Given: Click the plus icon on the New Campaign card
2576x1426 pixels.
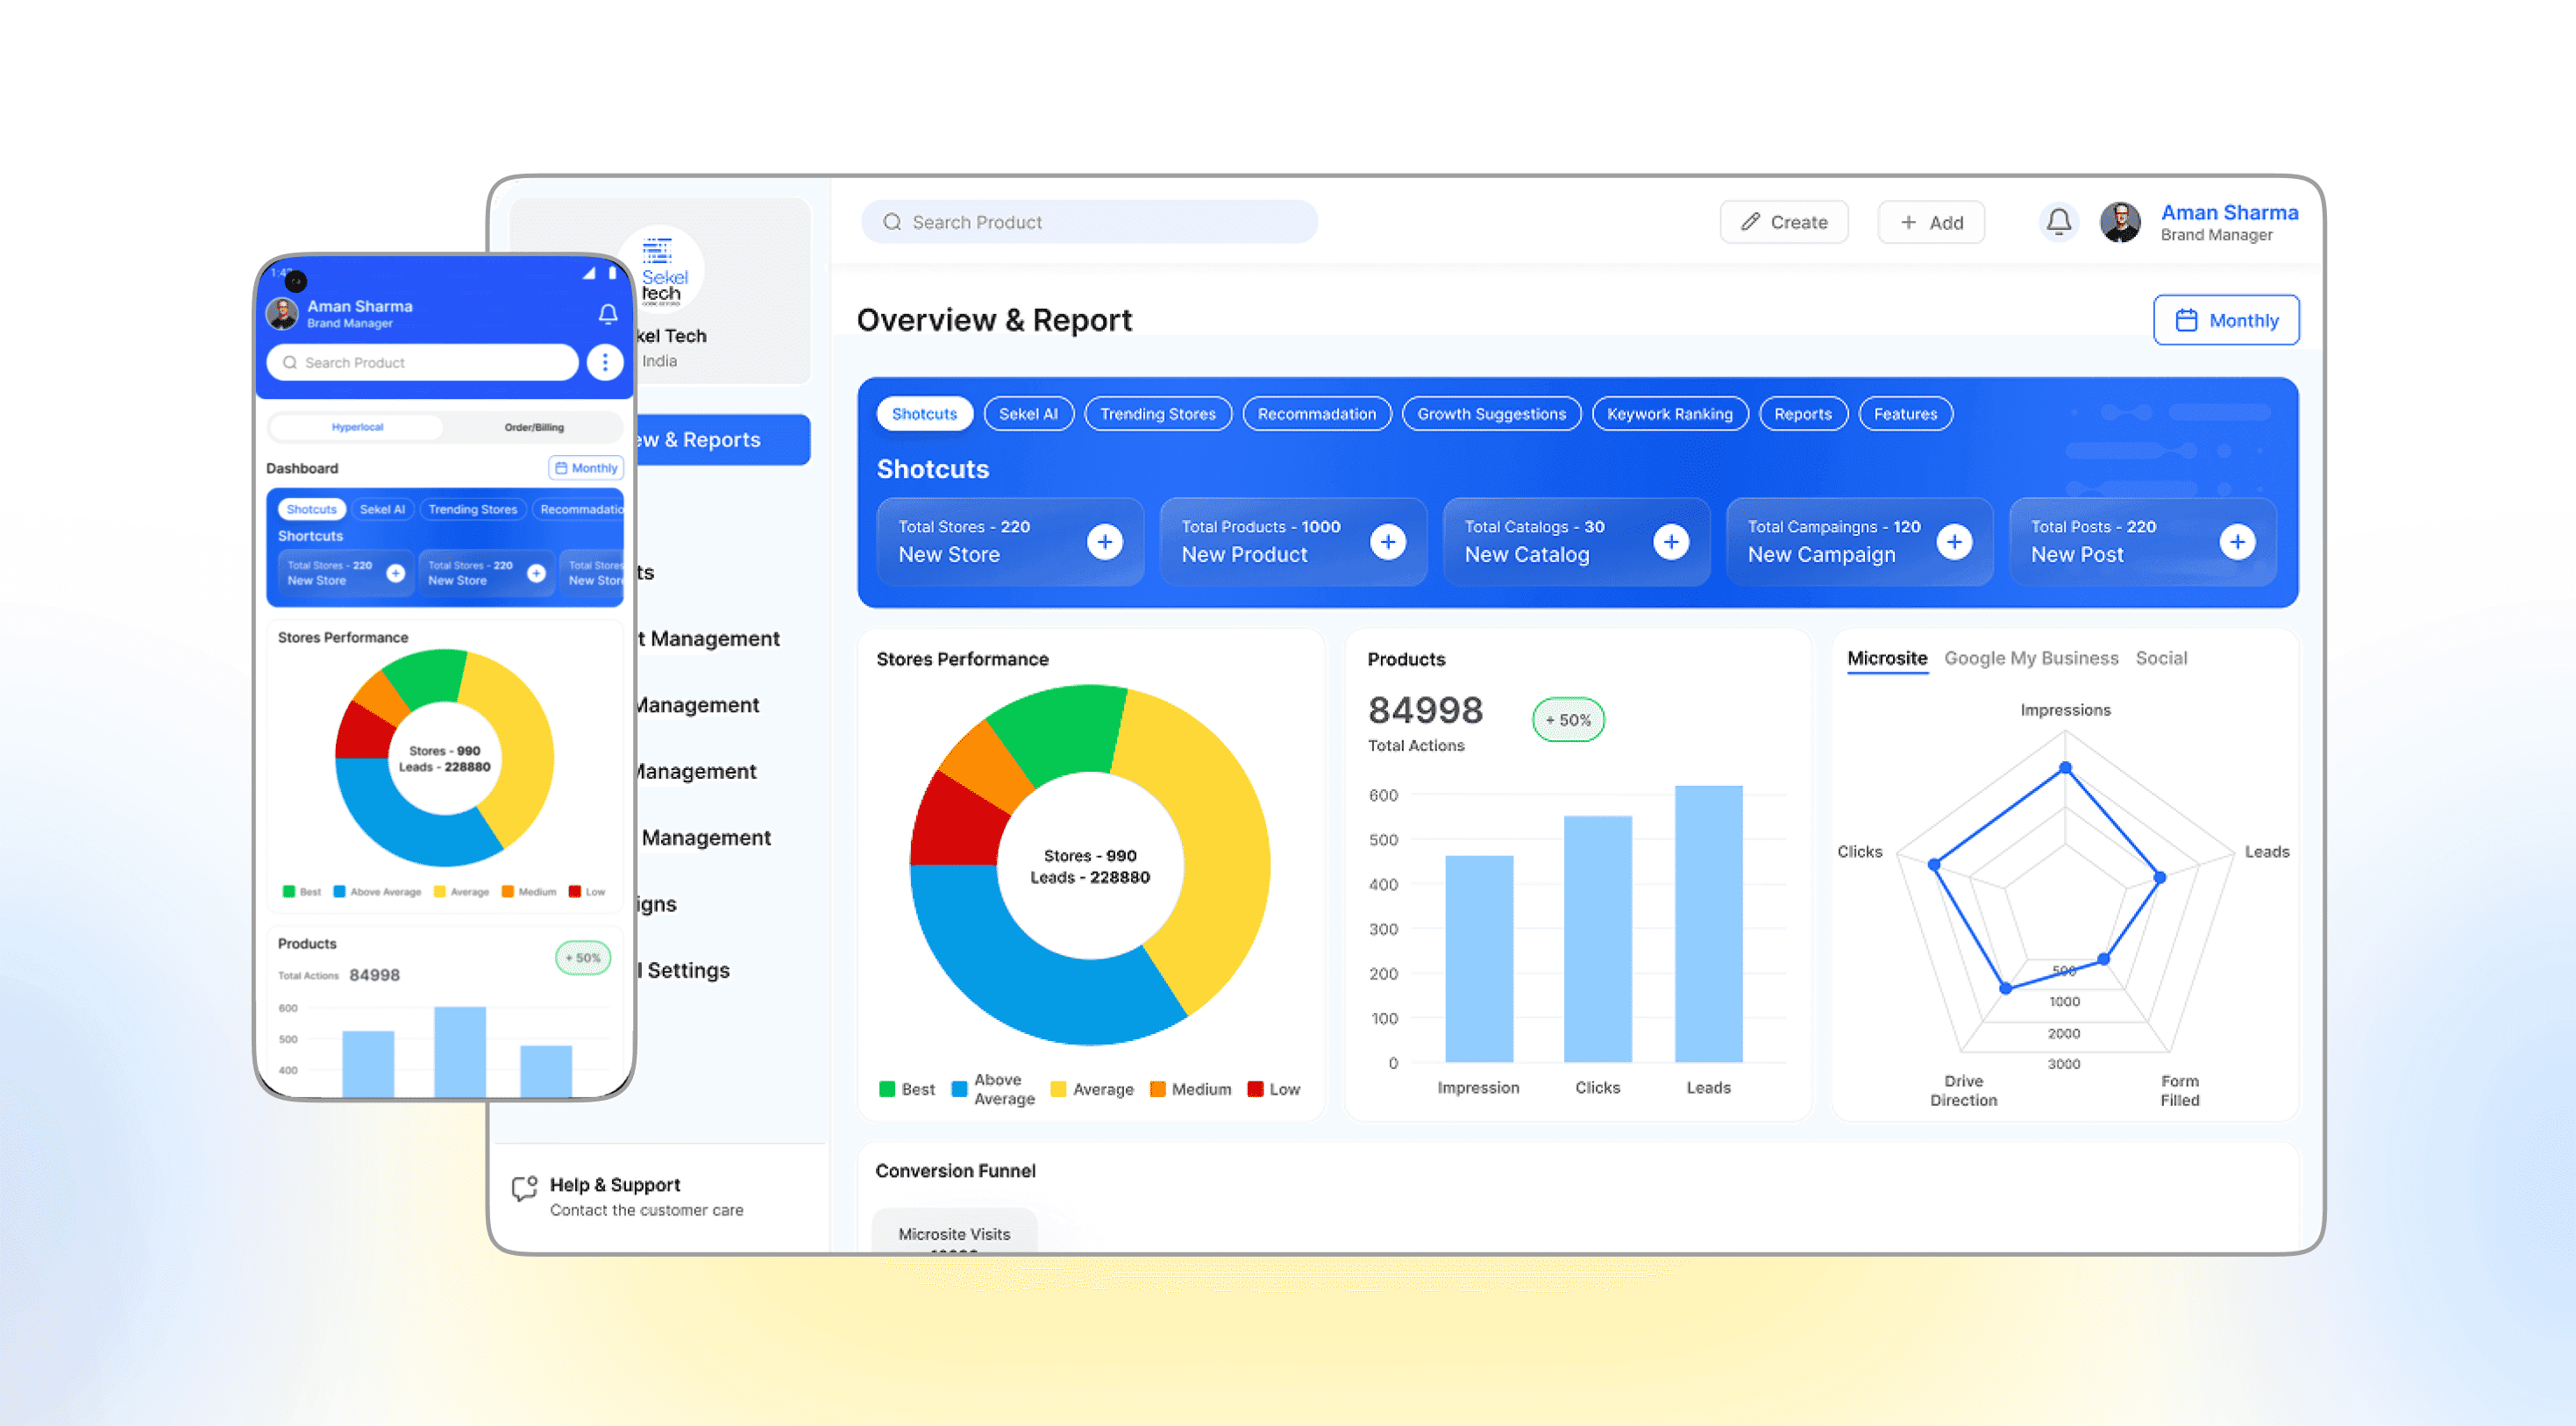Looking at the screenshot, I should (1956, 541).
